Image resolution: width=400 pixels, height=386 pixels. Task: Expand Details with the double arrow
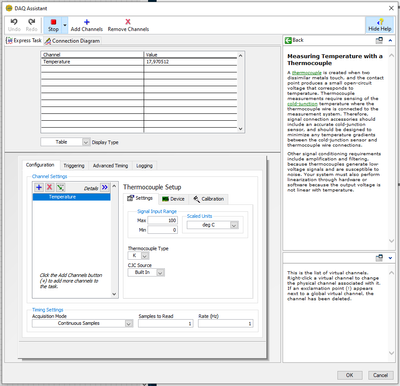click(105, 187)
